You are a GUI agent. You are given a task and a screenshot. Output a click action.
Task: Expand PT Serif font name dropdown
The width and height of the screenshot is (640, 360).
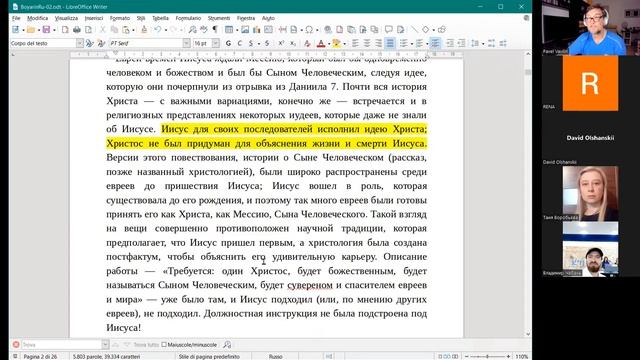(x=186, y=43)
